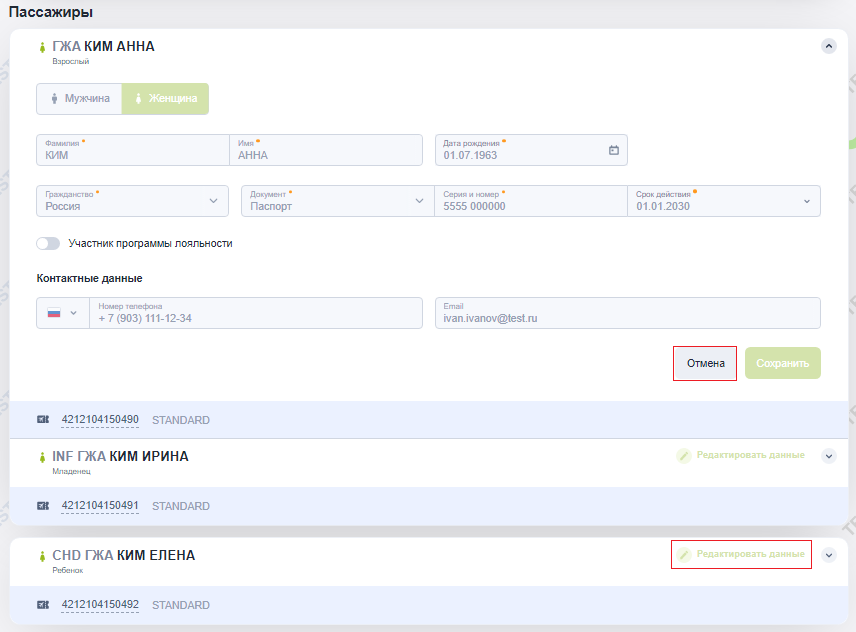Open the Гражданство dropdown
The width and height of the screenshot is (856, 632).
click(132, 201)
